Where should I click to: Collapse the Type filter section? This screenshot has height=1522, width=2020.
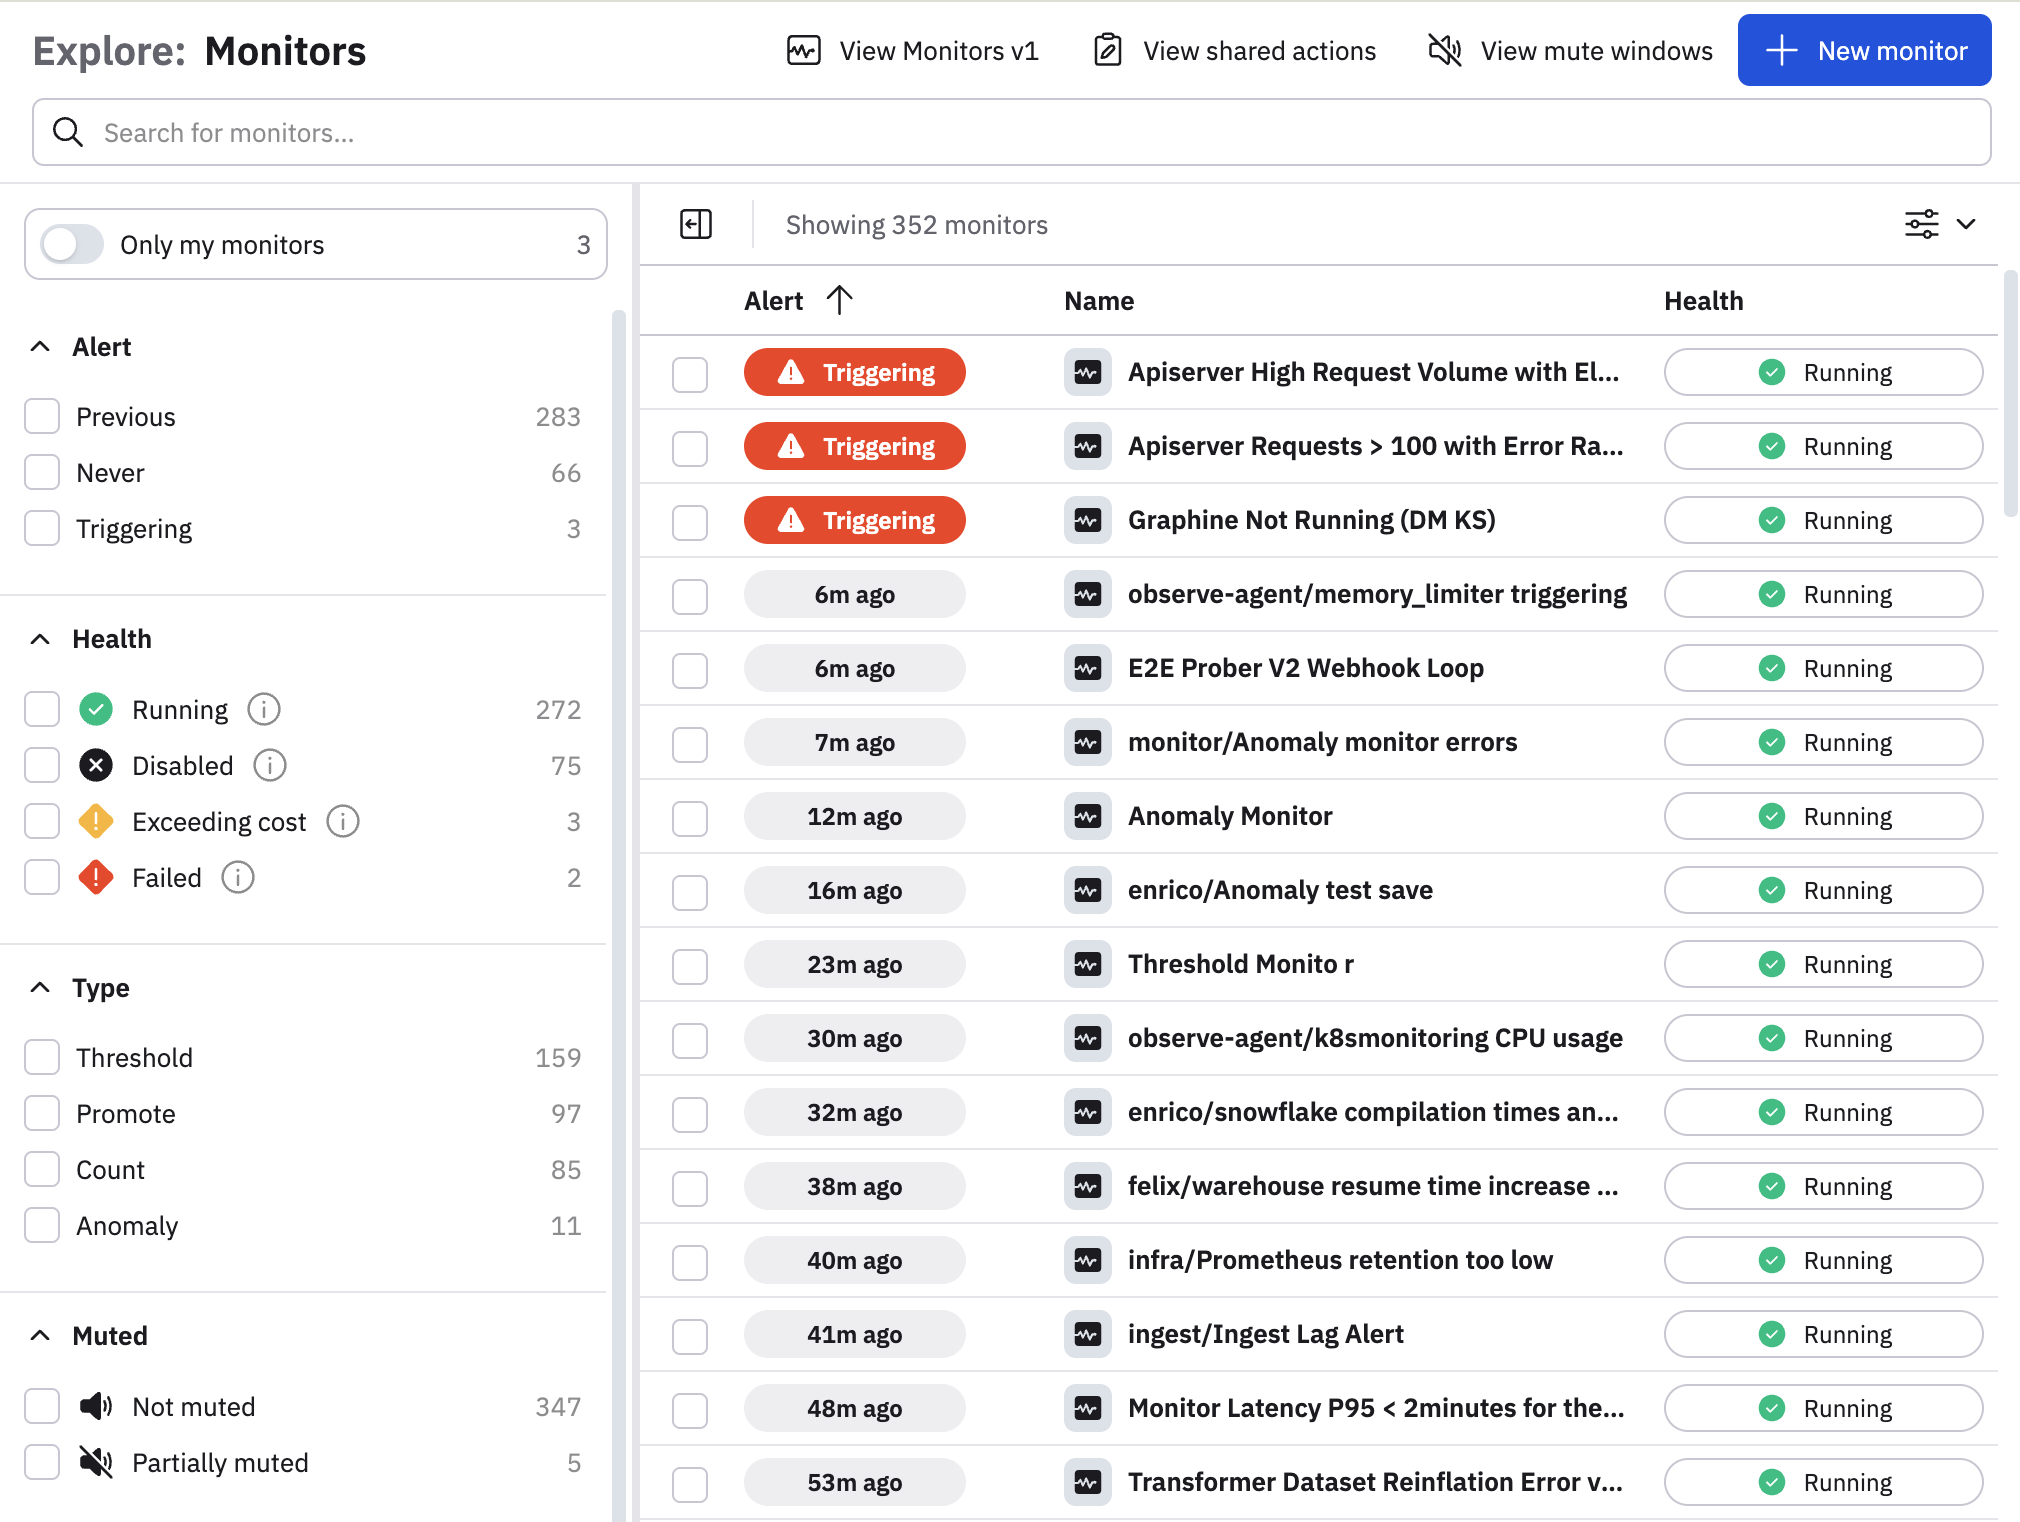coord(40,987)
